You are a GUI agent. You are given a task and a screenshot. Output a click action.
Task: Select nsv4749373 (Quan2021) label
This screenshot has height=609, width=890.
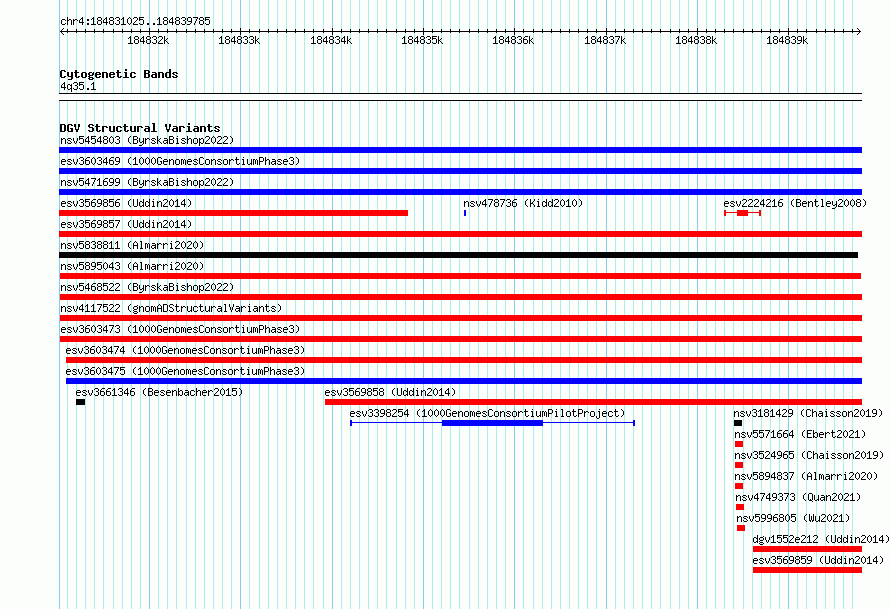pos(798,497)
